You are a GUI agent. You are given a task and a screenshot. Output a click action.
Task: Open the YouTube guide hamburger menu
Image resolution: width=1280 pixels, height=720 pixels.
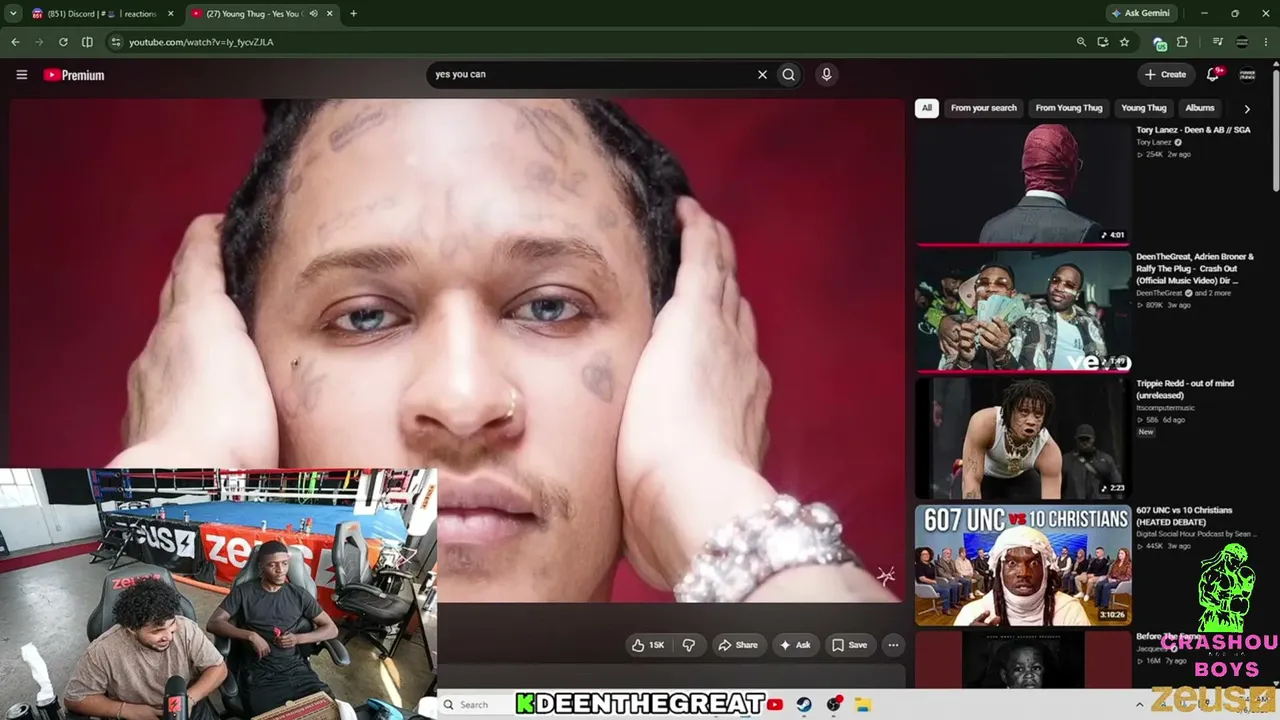click(x=21, y=74)
